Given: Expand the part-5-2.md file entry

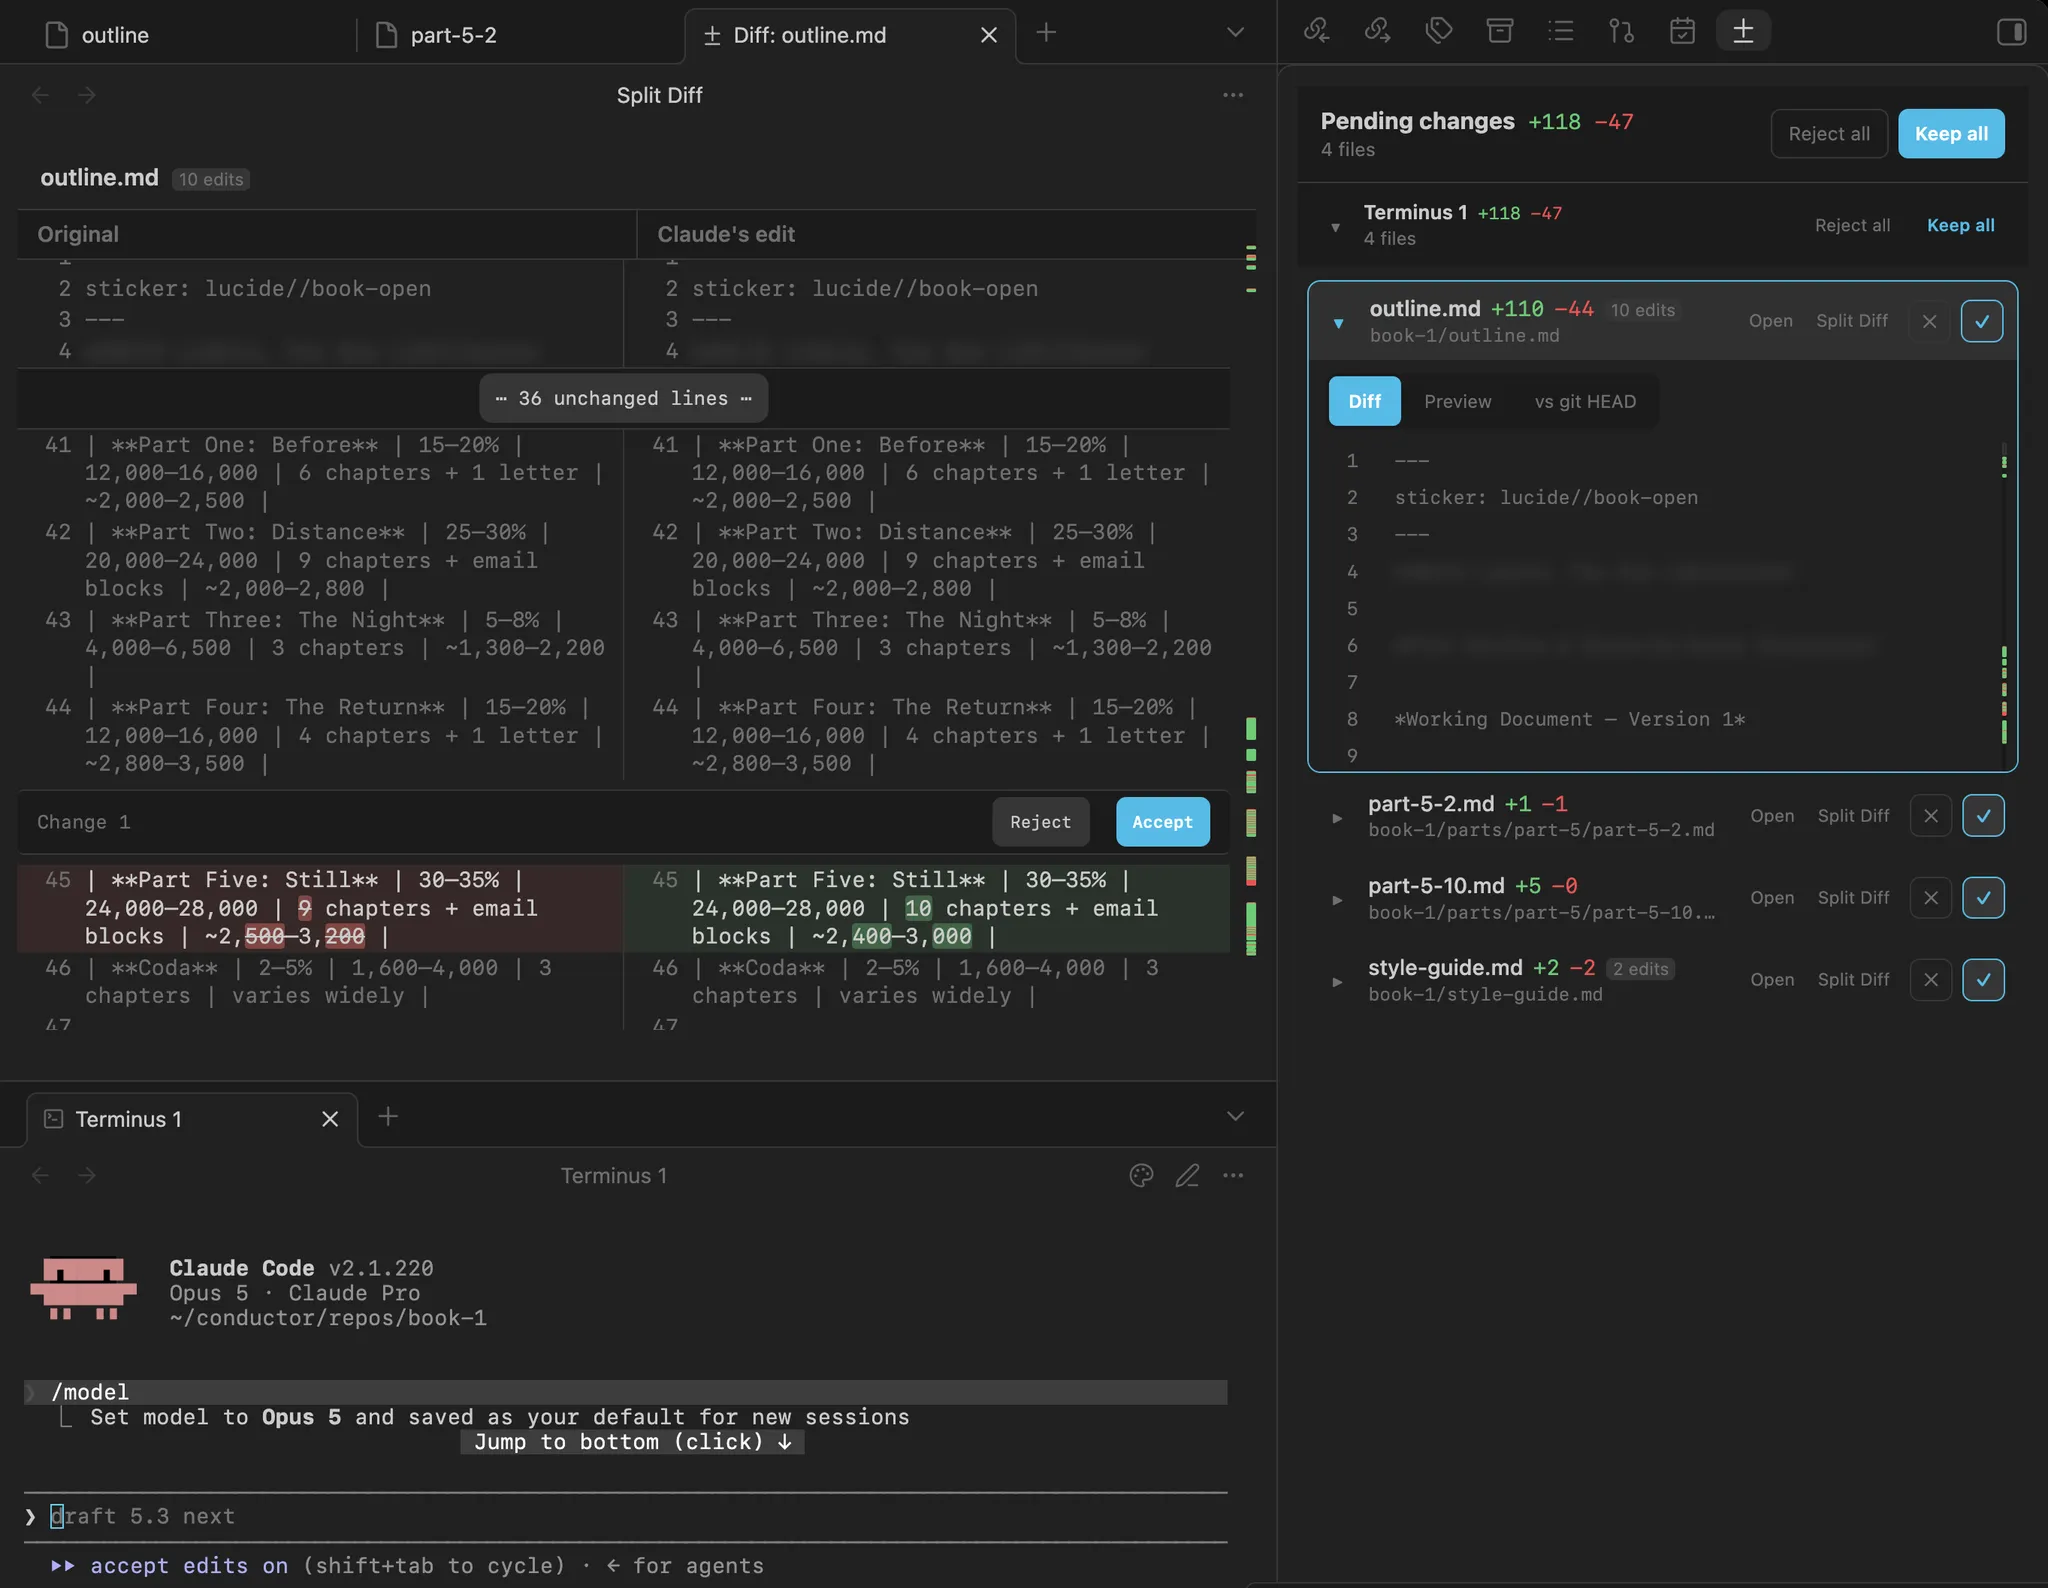Looking at the screenshot, I should (1337, 818).
